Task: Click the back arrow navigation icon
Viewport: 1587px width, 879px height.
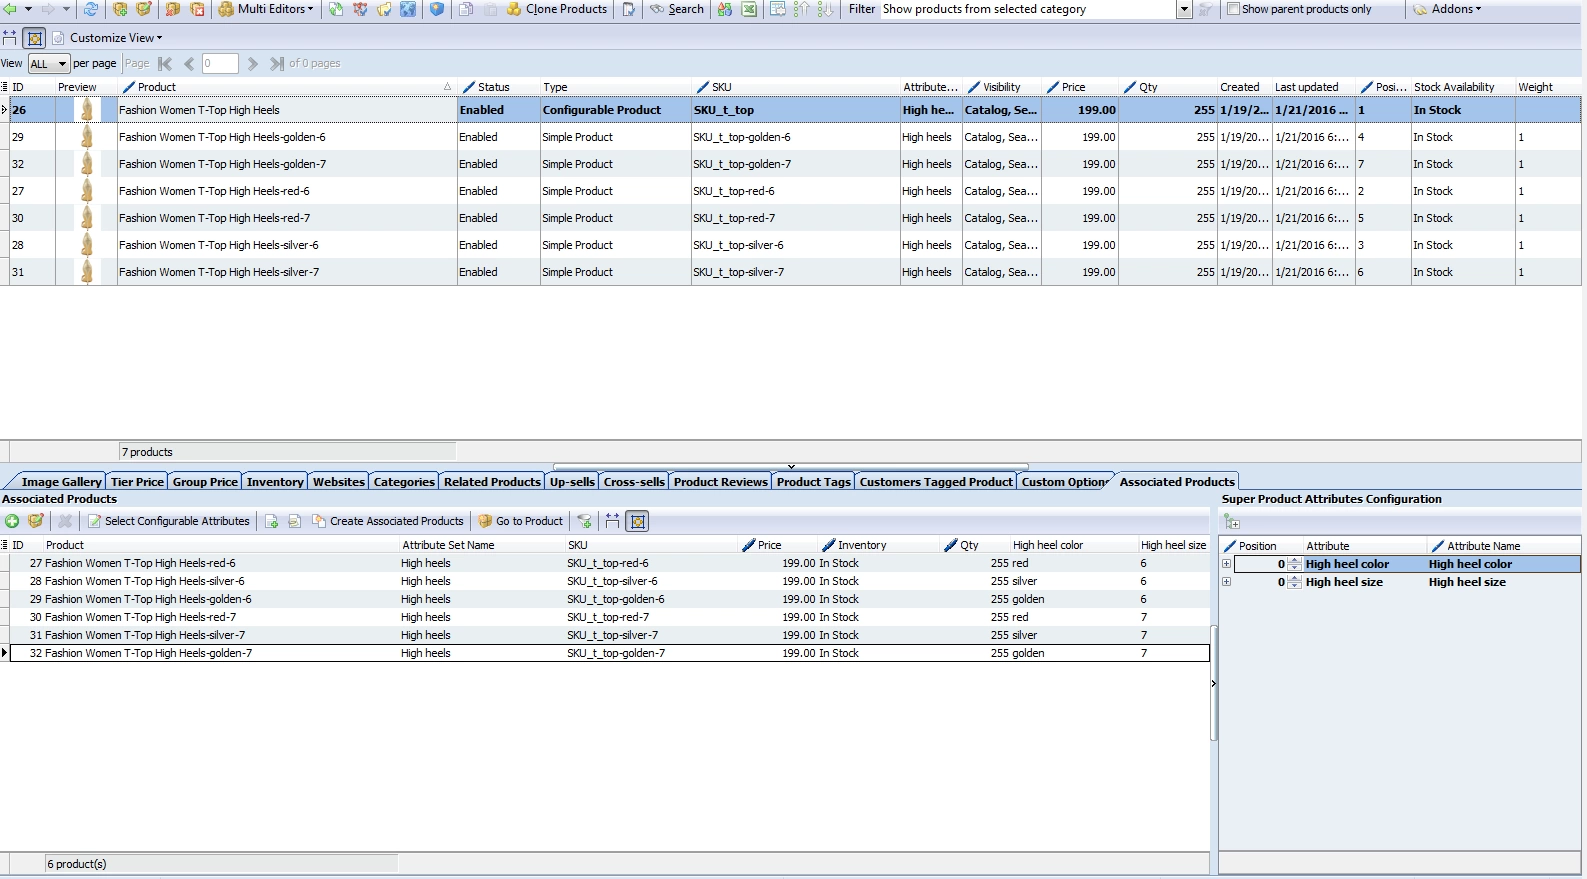Action: pos(10,9)
